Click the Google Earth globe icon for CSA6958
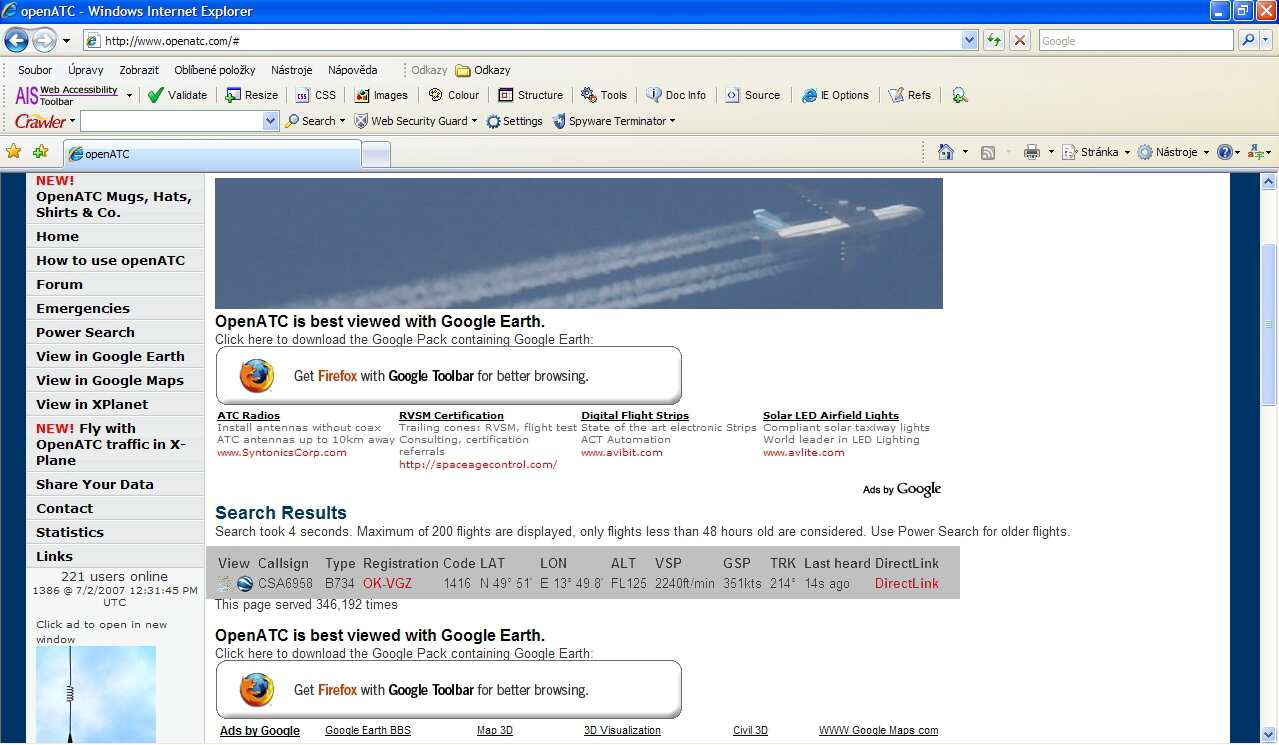 244,584
